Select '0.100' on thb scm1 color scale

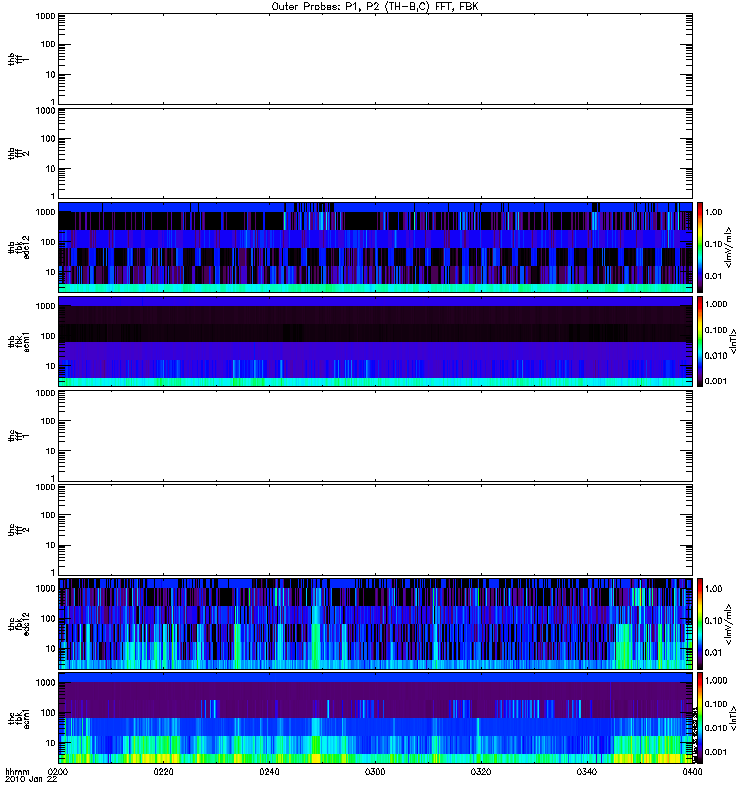[716, 330]
